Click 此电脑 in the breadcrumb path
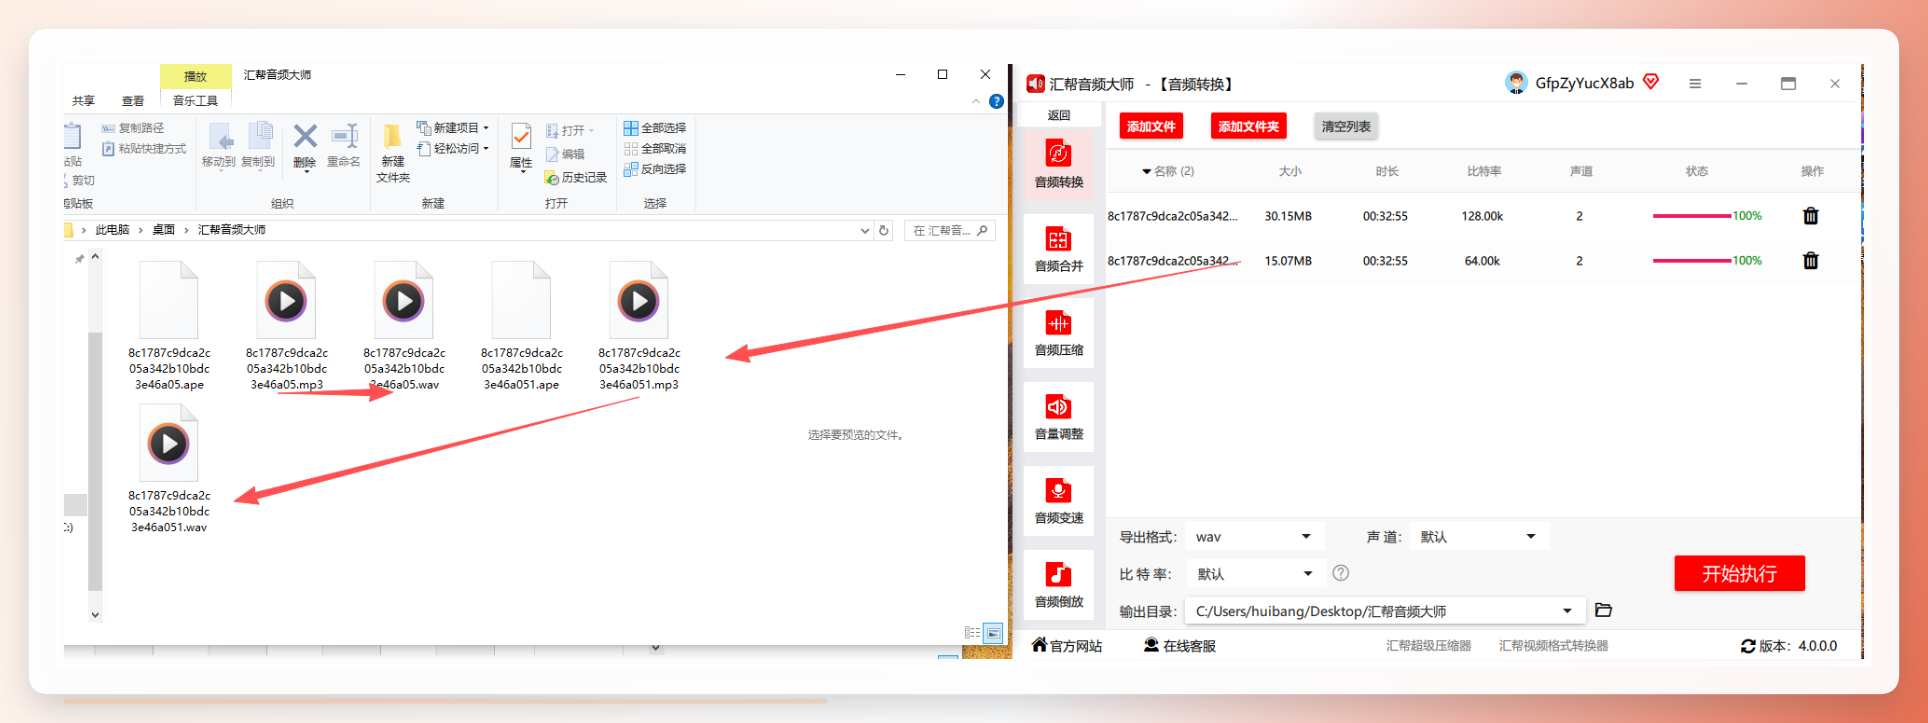 [x=112, y=230]
